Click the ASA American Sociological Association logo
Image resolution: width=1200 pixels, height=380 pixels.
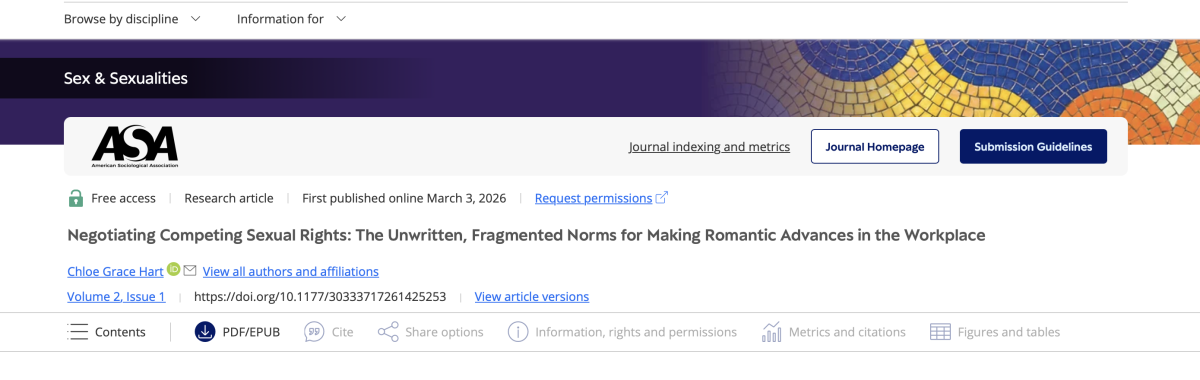pos(134,146)
